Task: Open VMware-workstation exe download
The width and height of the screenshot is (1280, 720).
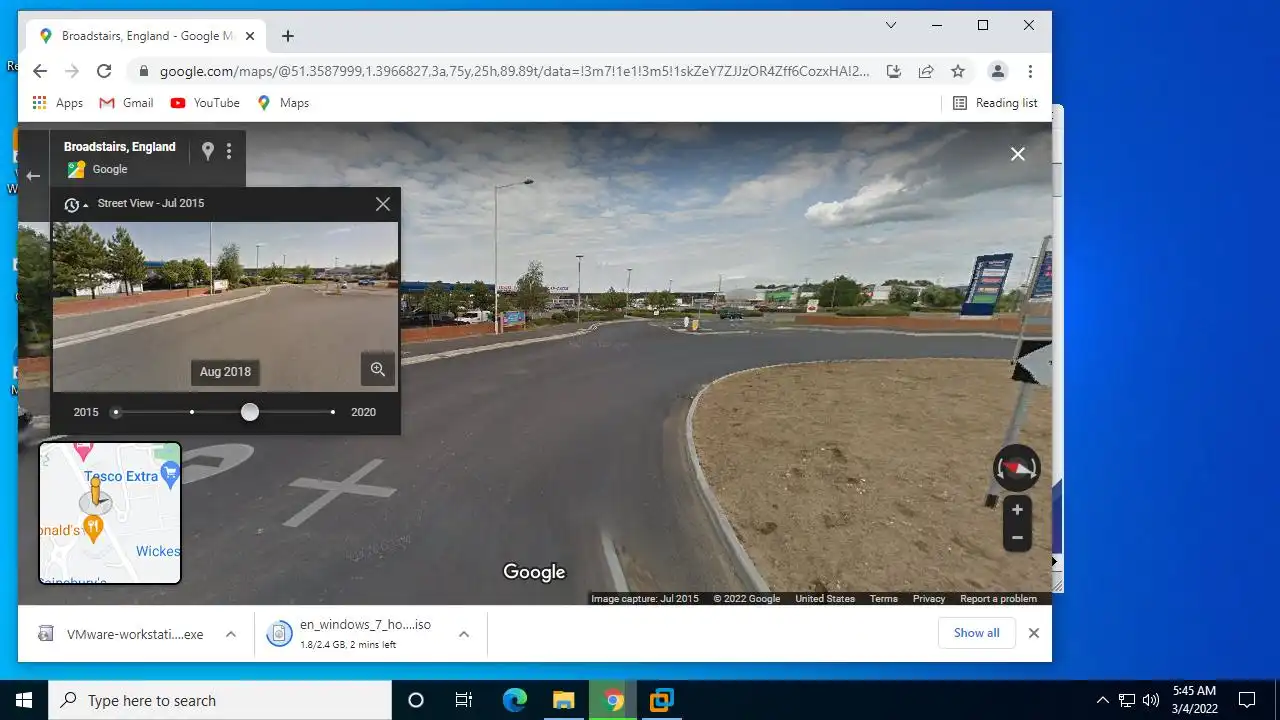Action: pos(122,634)
